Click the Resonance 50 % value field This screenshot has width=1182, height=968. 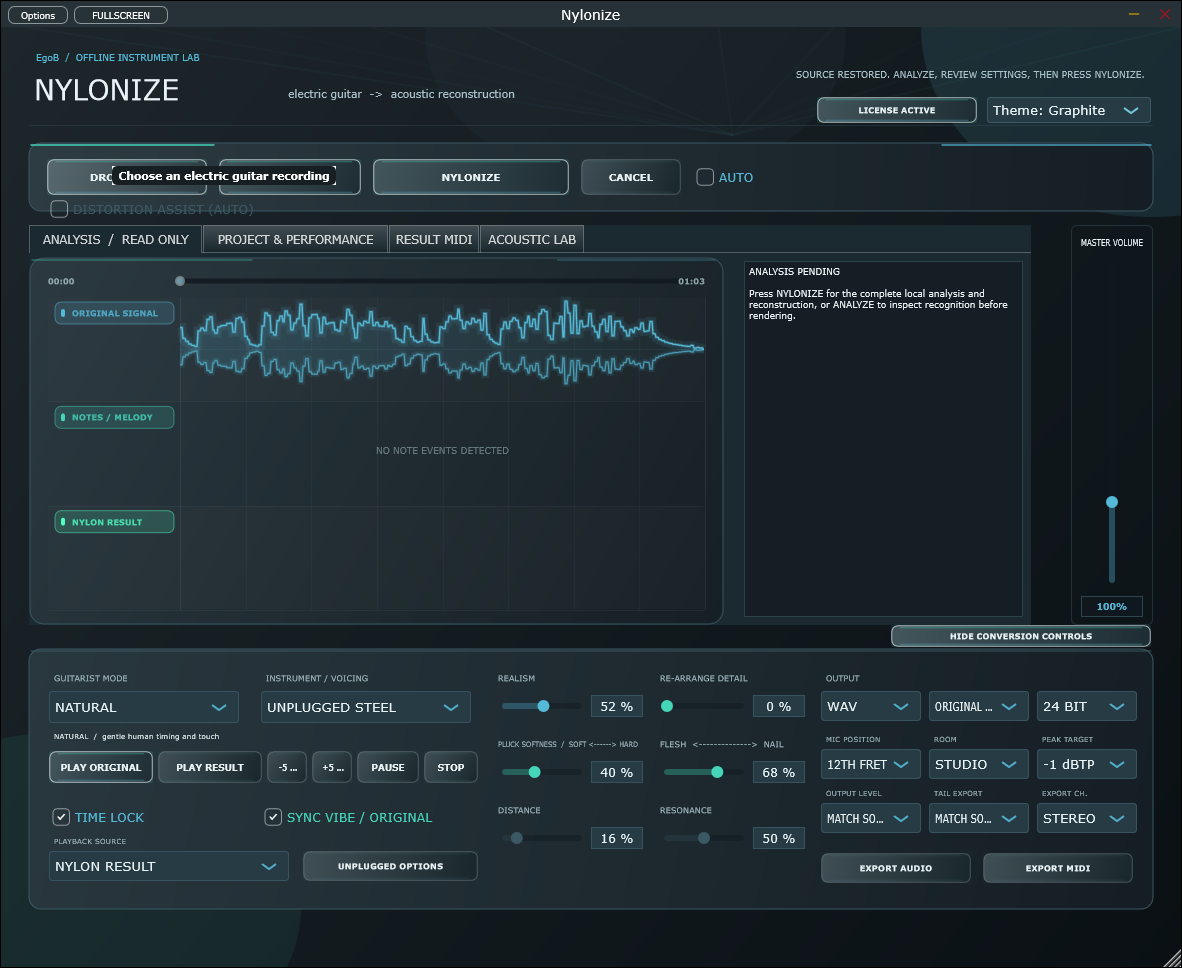(779, 838)
